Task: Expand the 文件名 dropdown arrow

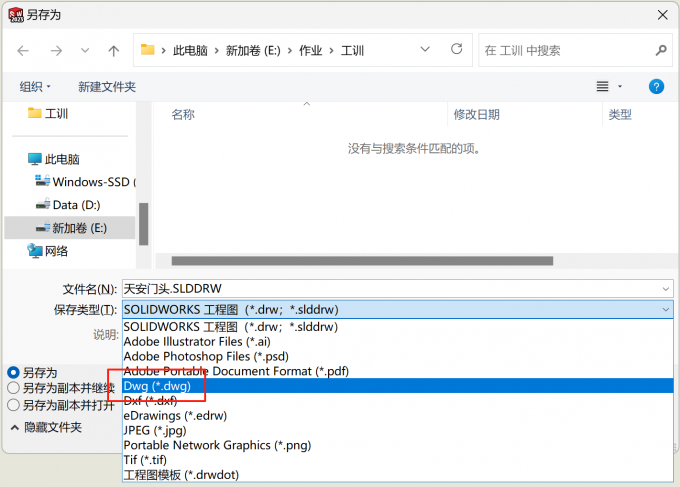Action: click(665, 289)
